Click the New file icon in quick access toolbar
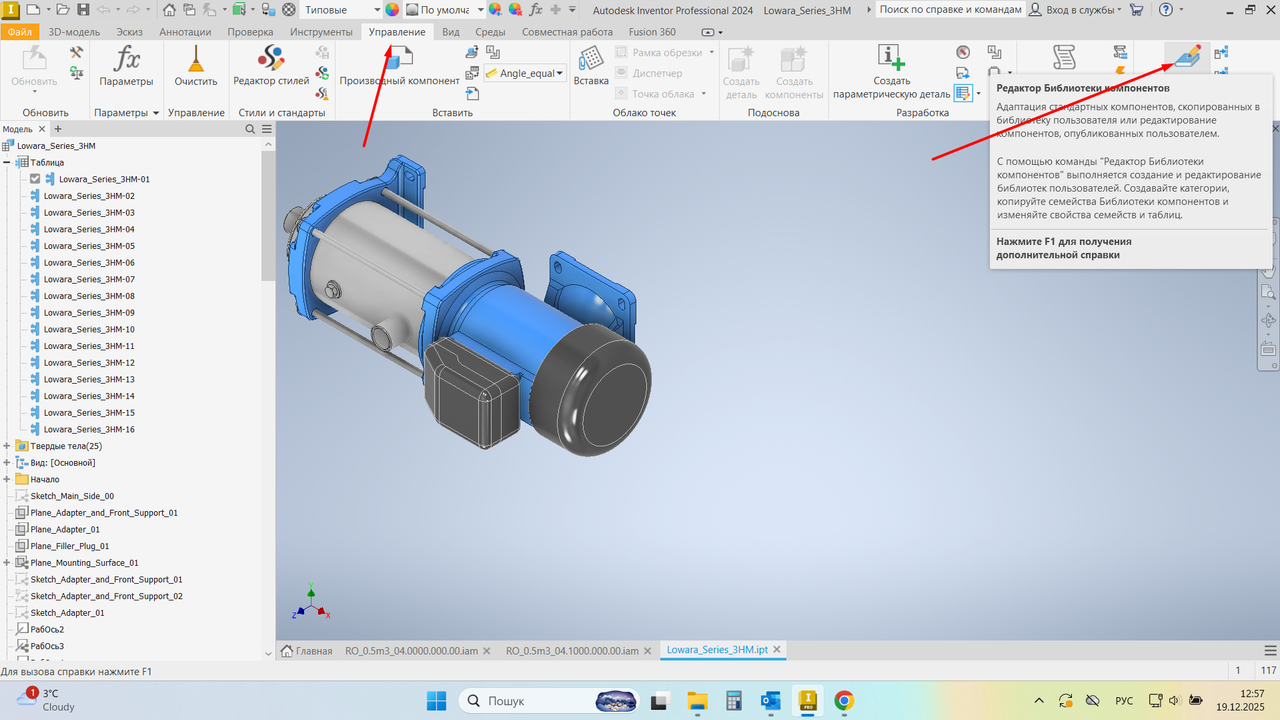Viewport: 1280px width, 720px height. (33, 10)
